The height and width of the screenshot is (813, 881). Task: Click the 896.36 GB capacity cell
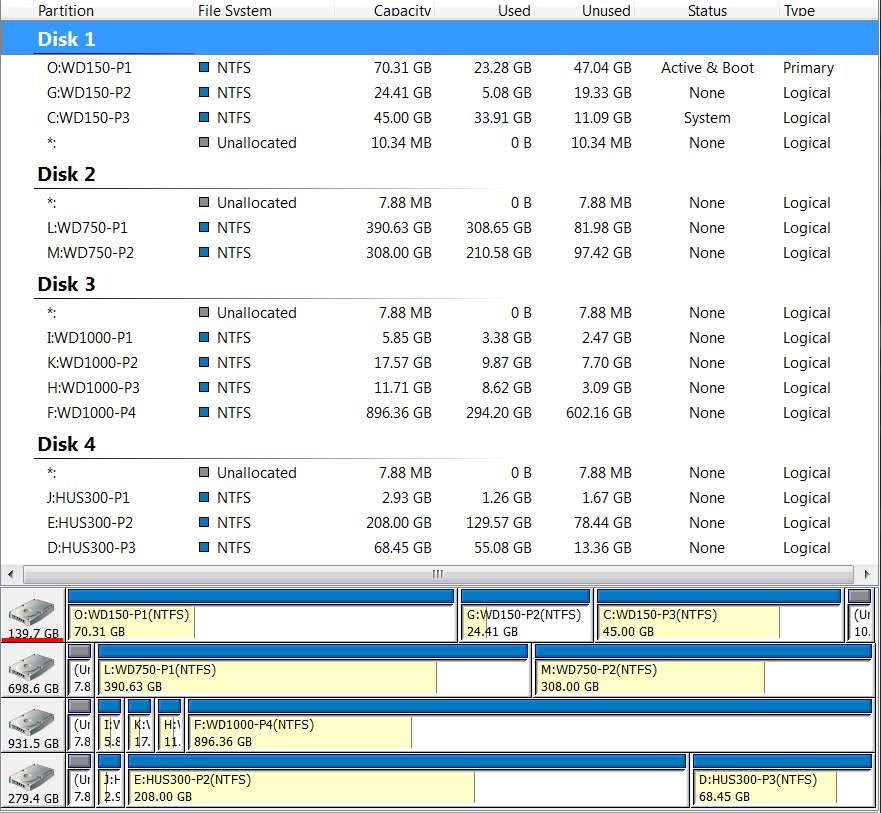coord(398,413)
